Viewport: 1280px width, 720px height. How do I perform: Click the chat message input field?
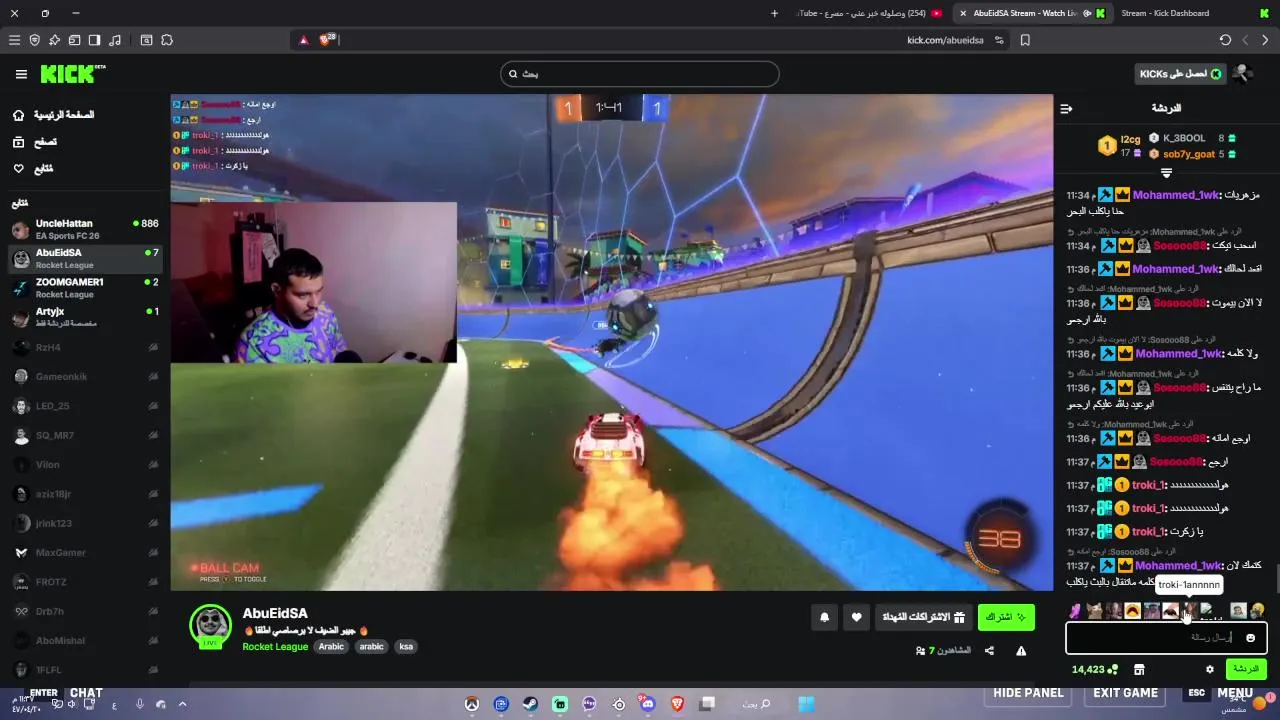click(1166, 637)
